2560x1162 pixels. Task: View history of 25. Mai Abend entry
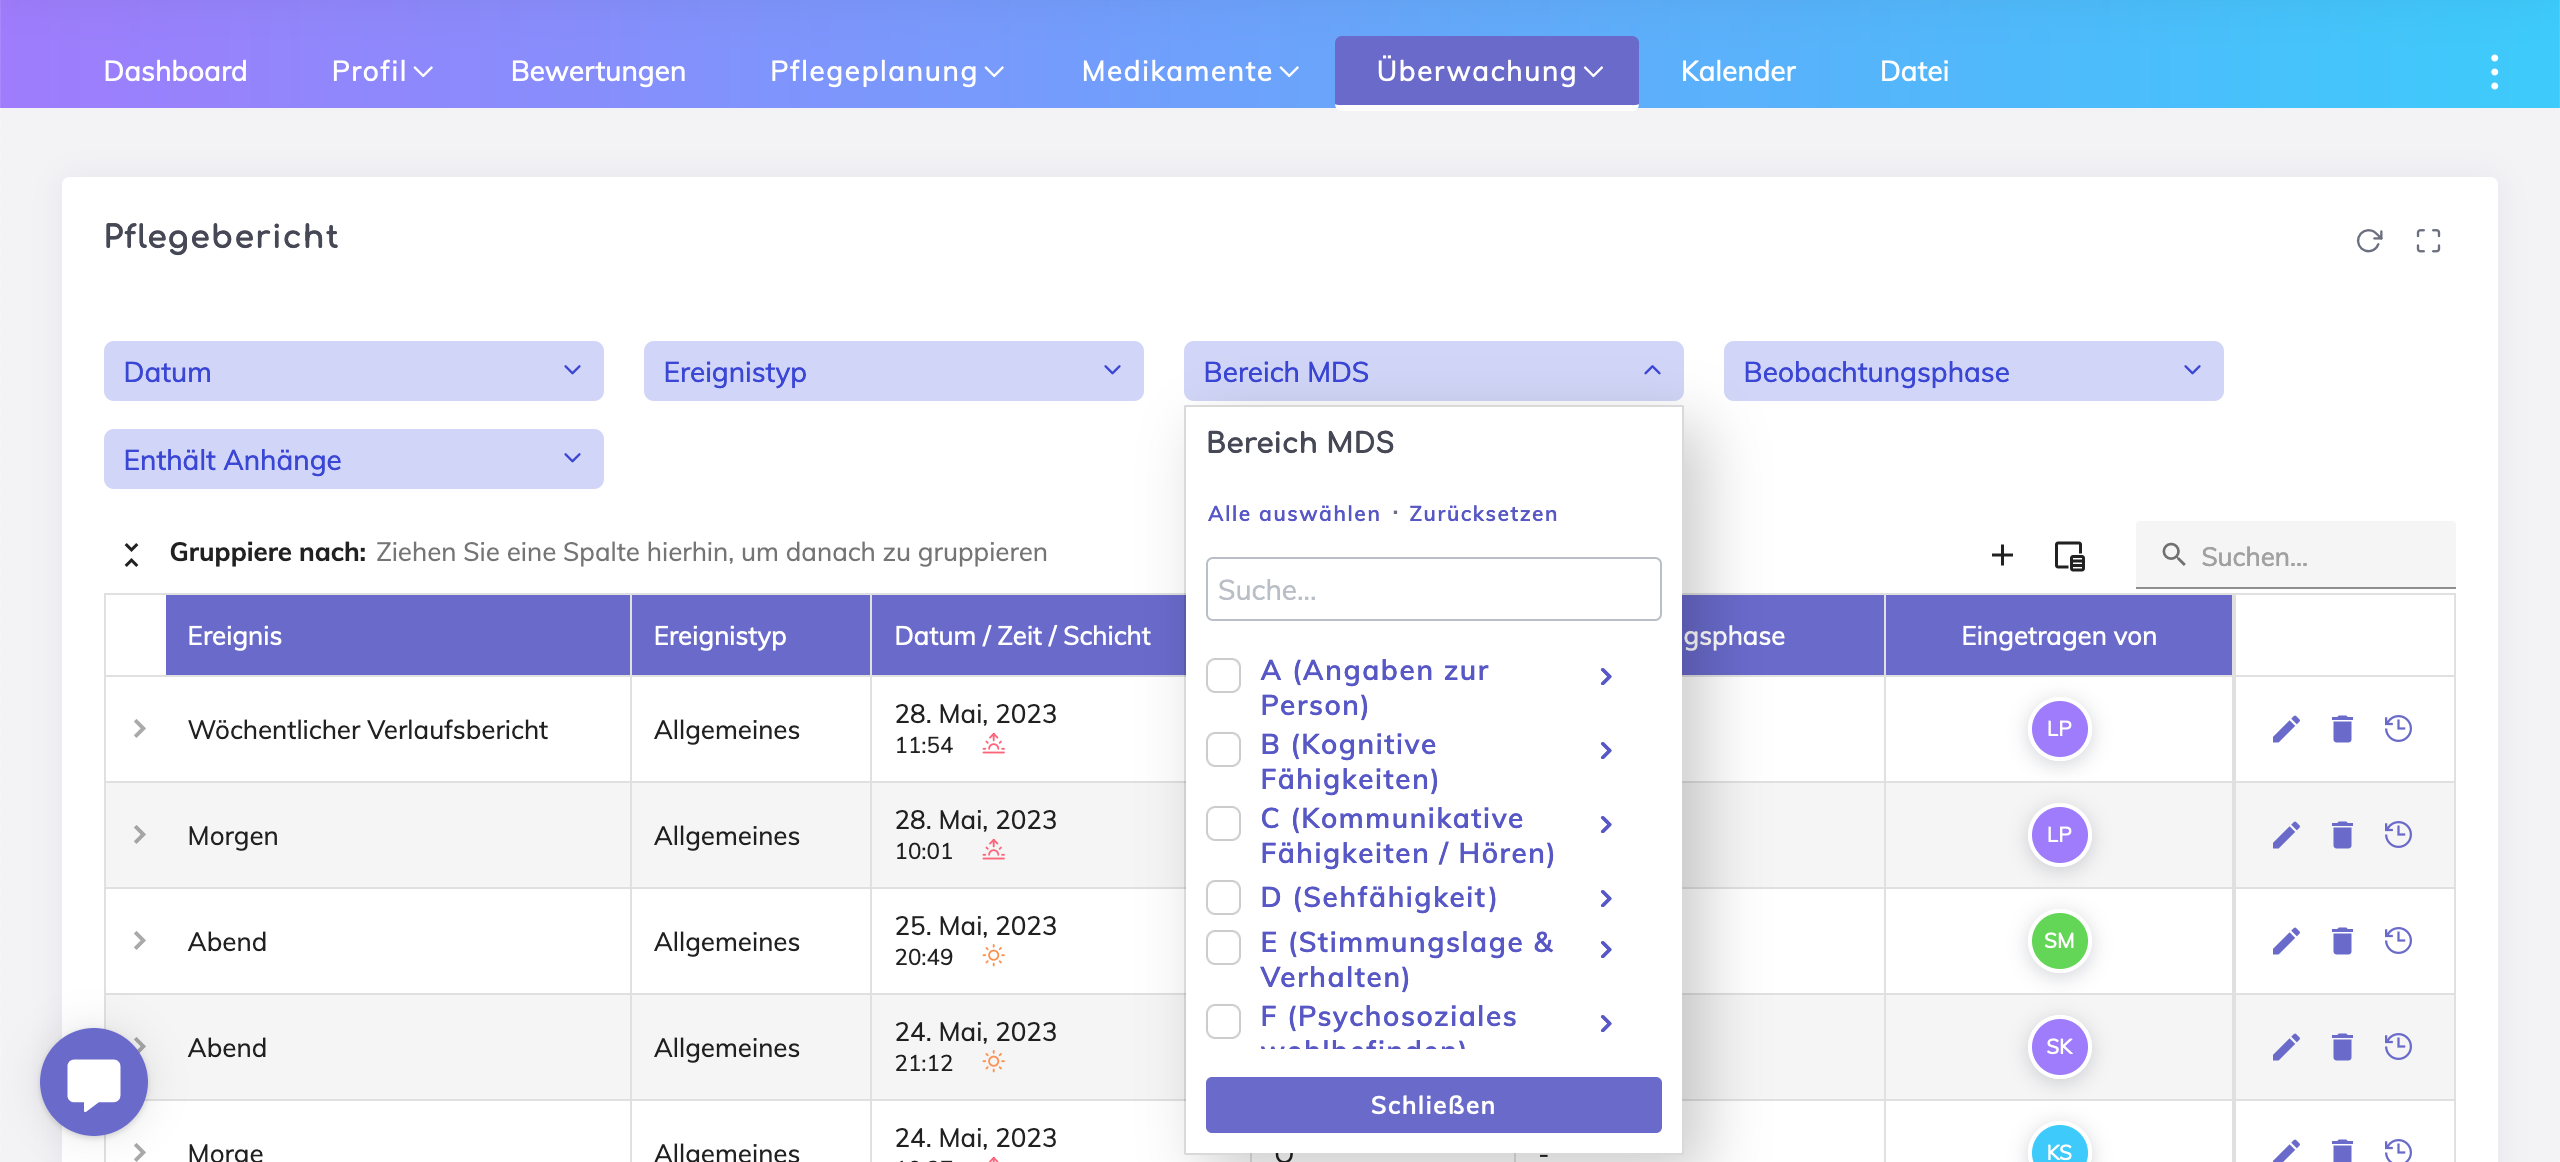click(2398, 941)
